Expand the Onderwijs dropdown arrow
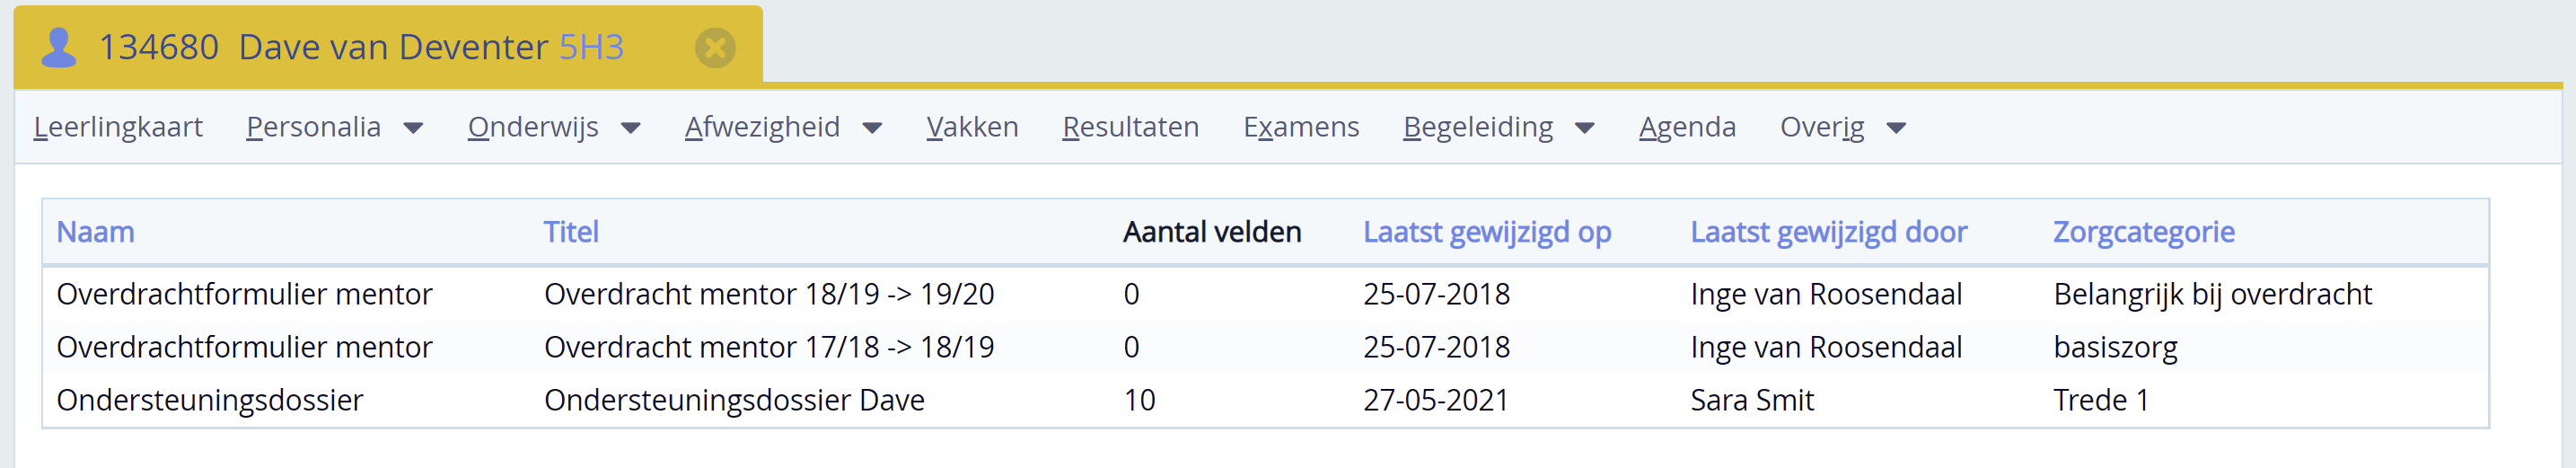 631,128
